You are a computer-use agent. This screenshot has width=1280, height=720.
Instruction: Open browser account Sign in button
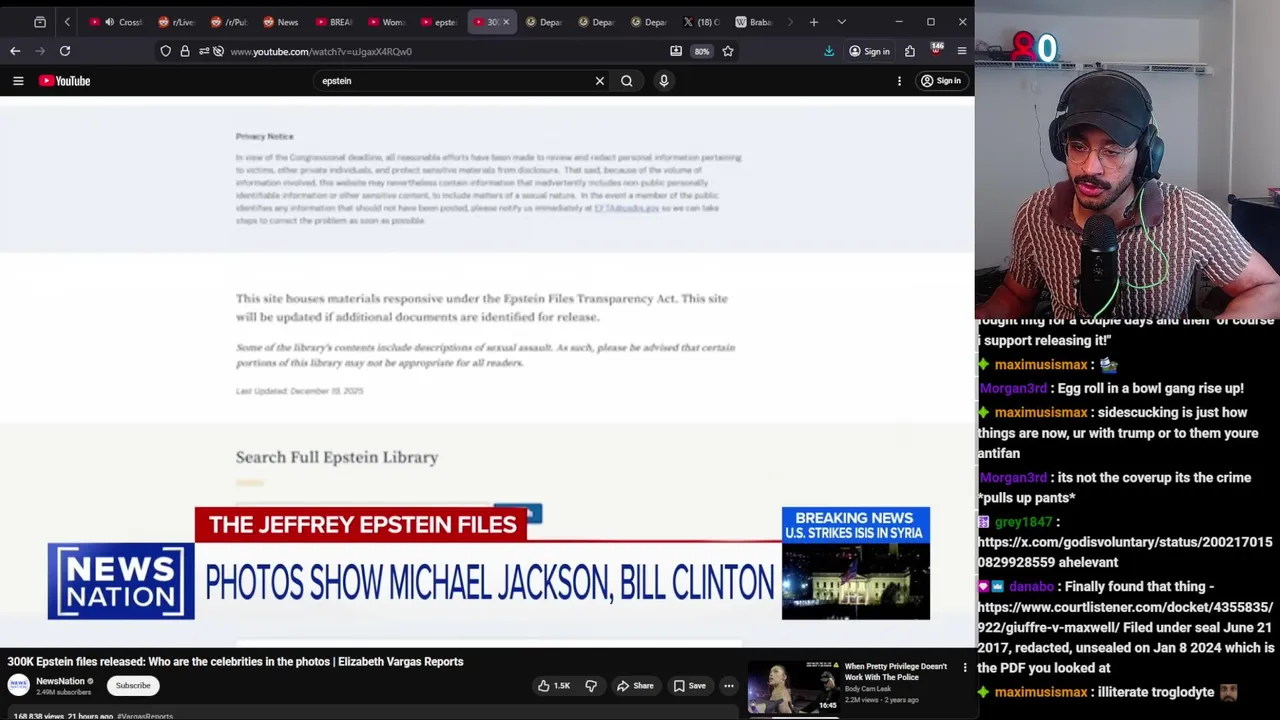[x=869, y=51]
